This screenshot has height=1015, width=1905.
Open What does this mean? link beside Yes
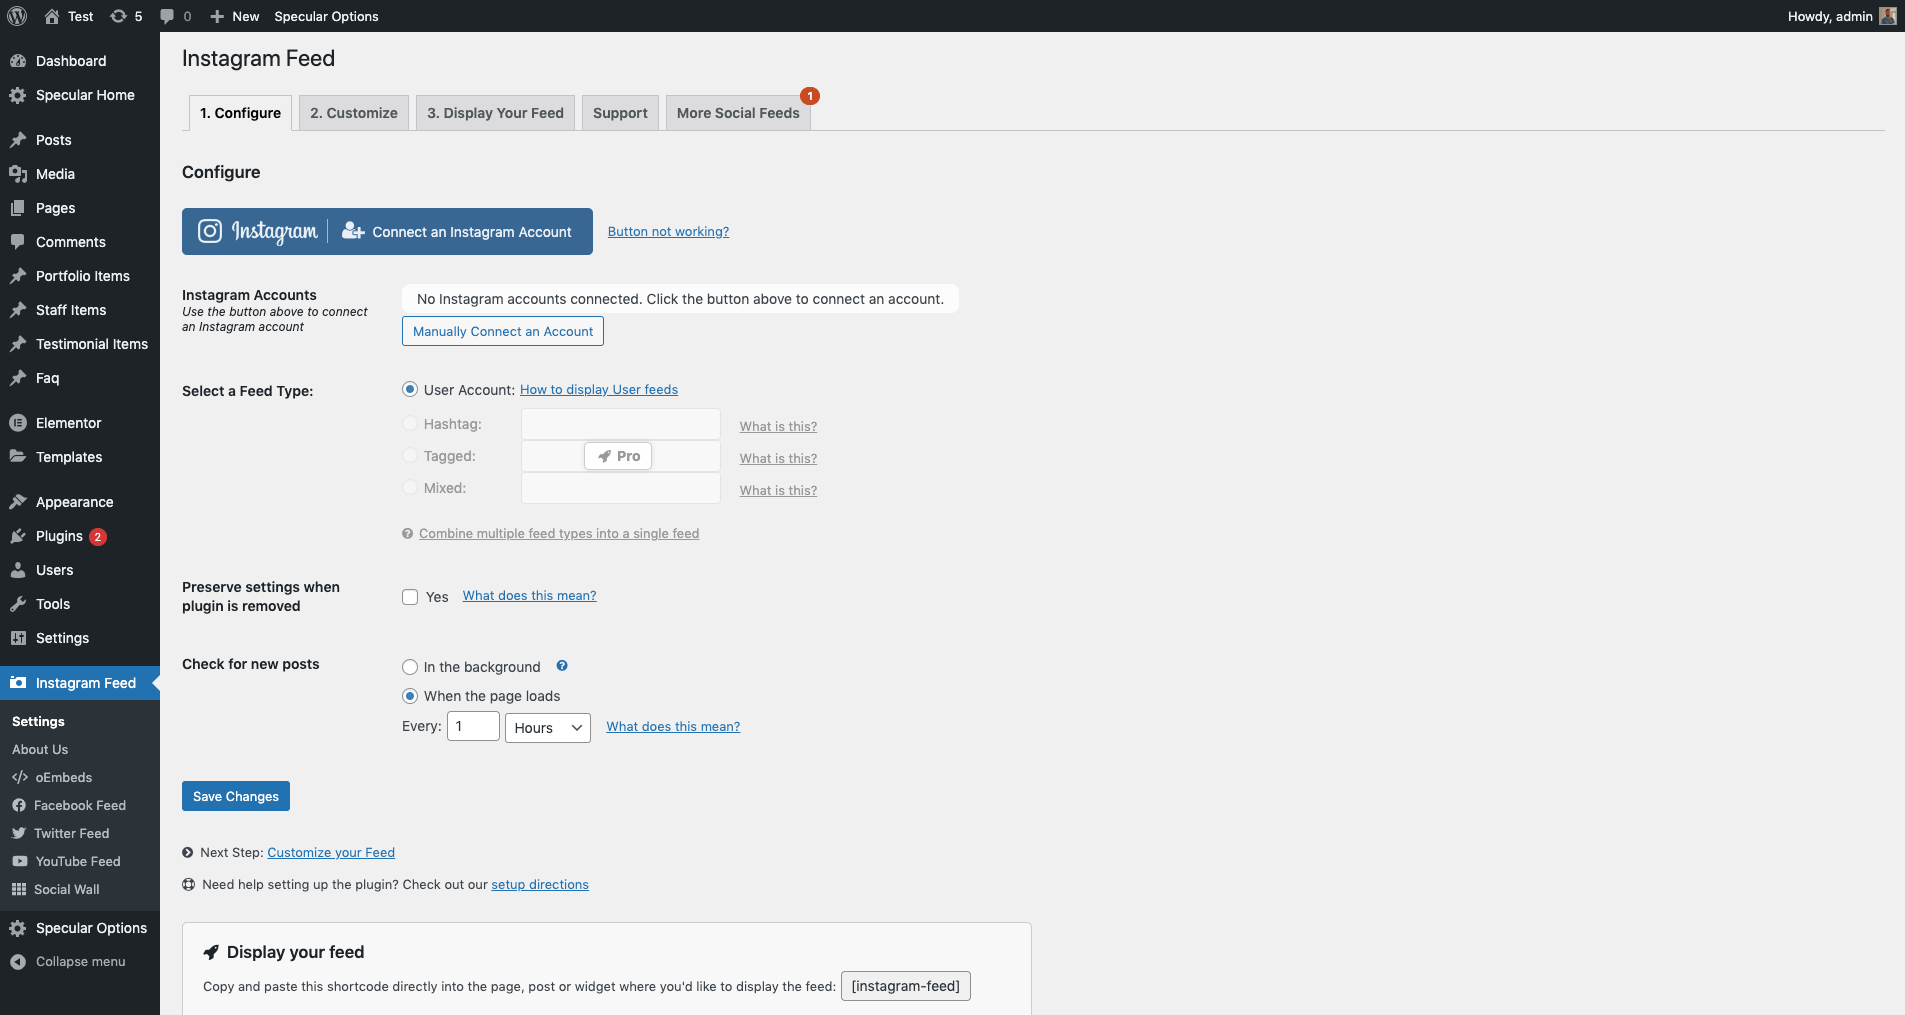[x=529, y=595]
